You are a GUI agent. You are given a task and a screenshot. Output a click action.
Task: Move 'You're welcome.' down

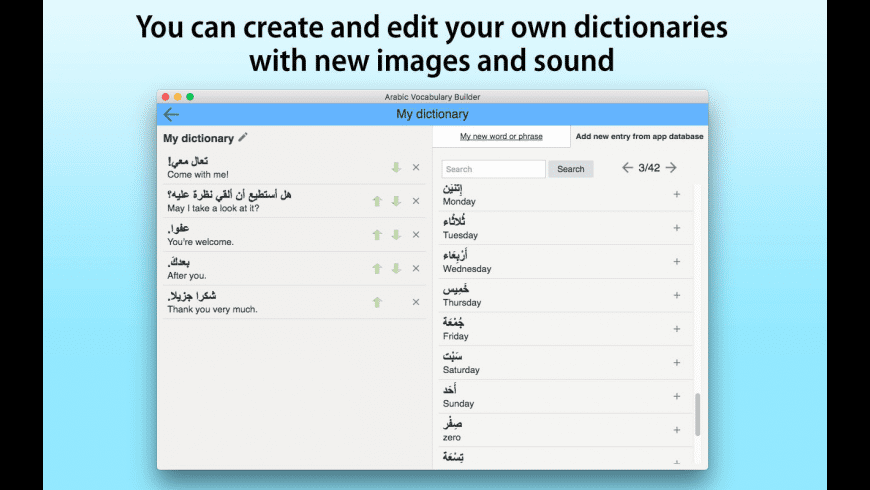click(396, 235)
